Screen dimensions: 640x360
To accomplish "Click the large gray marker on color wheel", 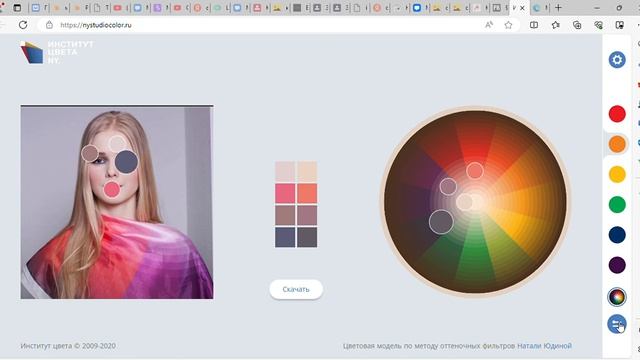I will click(x=441, y=222).
